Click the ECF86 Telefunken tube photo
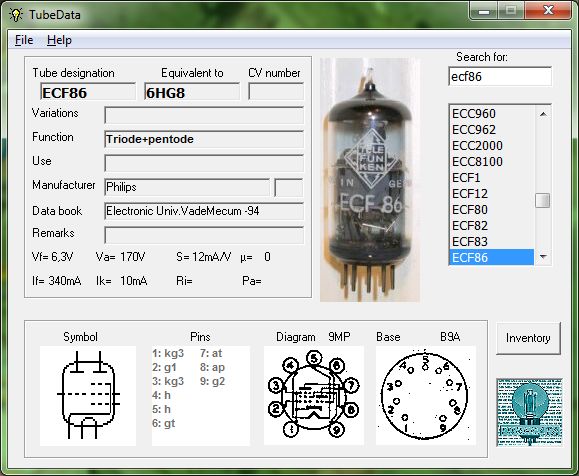The image size is (579, 476). [370, 179]
